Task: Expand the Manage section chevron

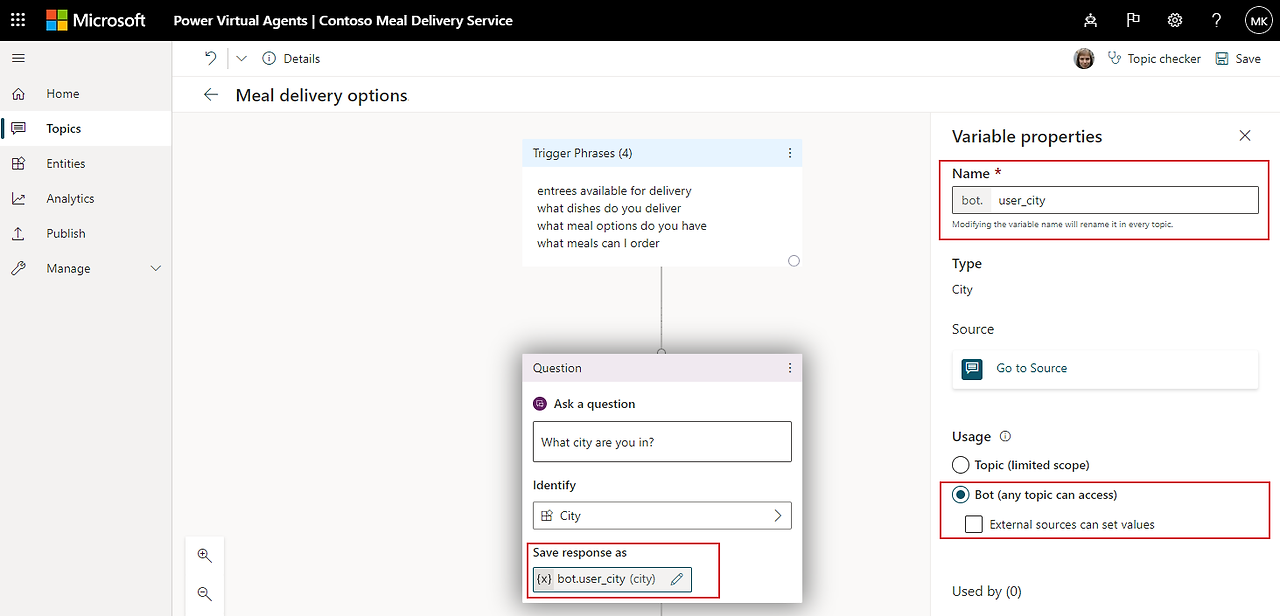Action: coord(155,269)
